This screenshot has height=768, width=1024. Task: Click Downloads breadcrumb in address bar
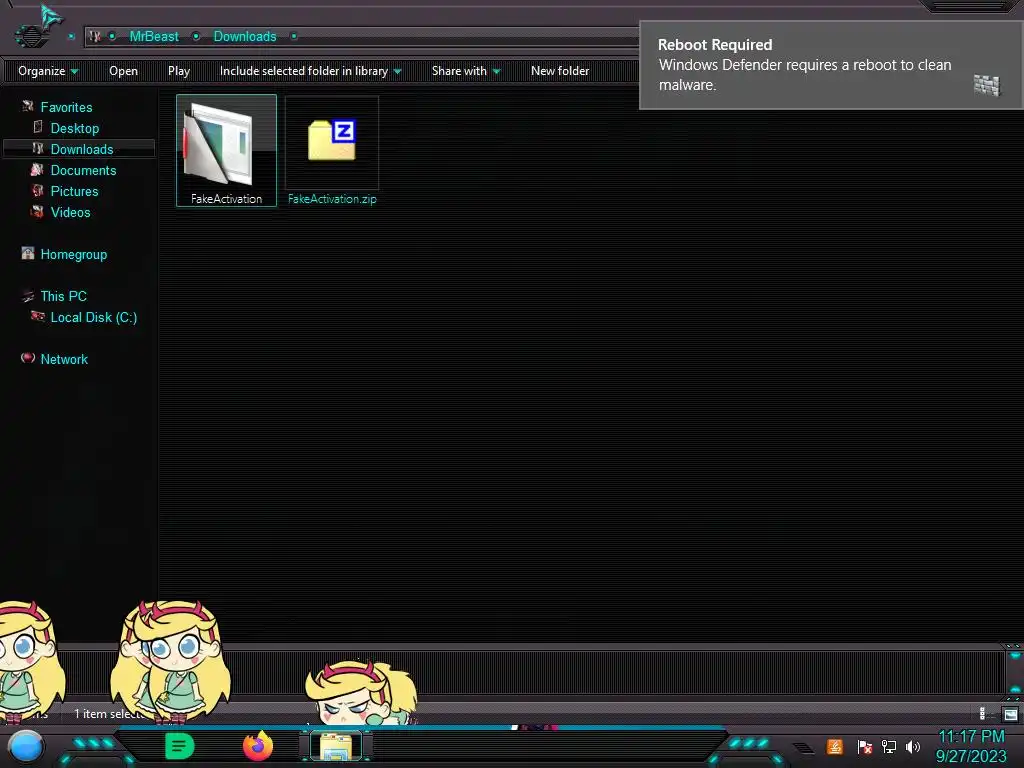[x=245, y=37]
